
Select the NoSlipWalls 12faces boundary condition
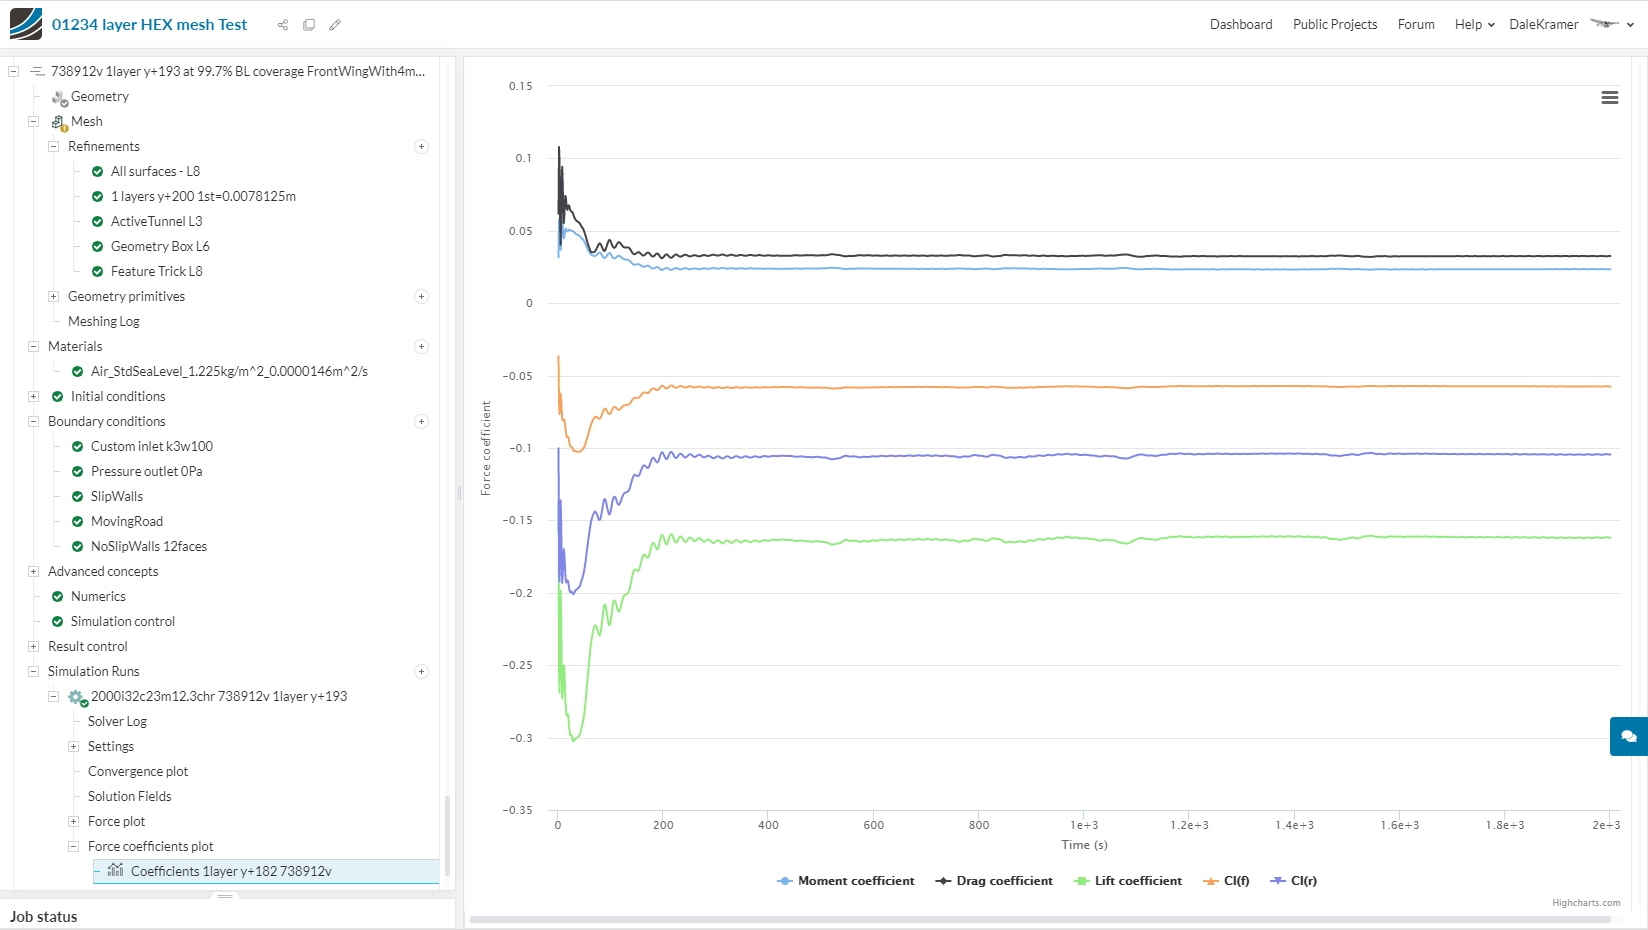pyautogui.click(x=149, y=547)
